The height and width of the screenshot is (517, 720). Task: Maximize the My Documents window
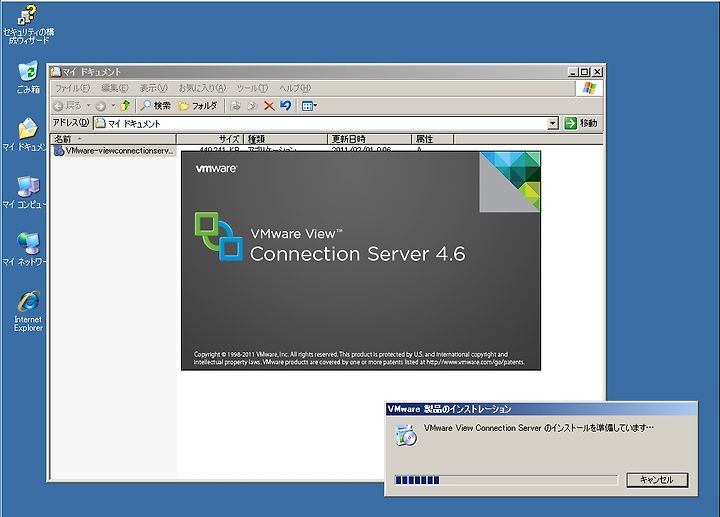[x=585, y=72]
